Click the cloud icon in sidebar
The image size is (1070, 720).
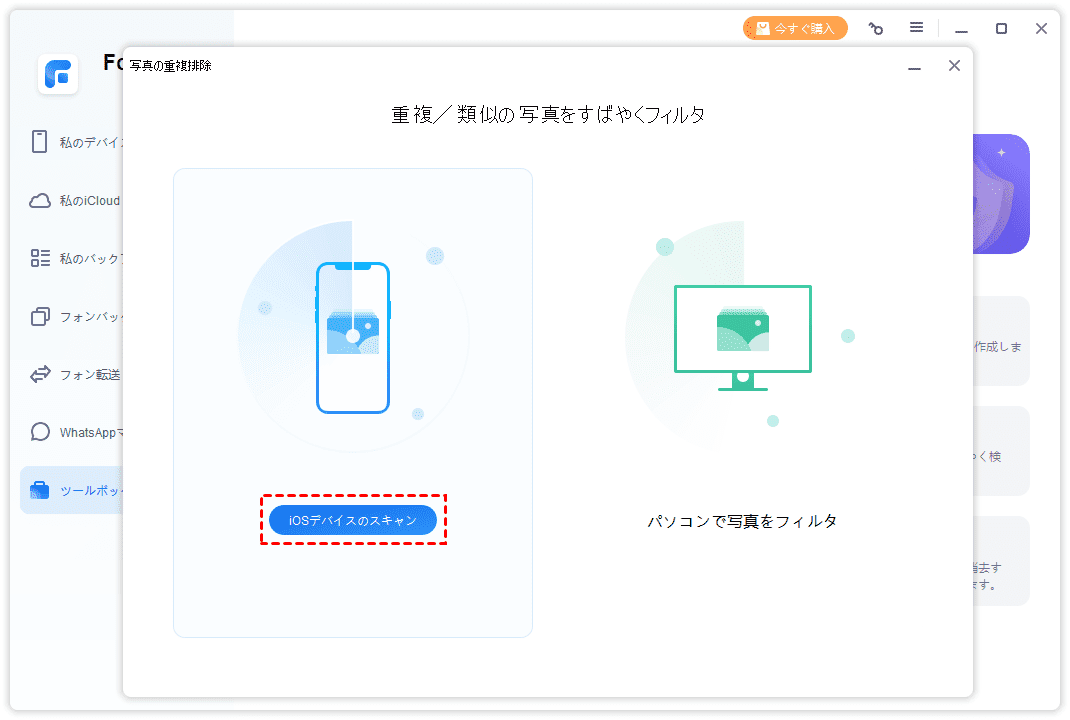(x=40, y=200)
